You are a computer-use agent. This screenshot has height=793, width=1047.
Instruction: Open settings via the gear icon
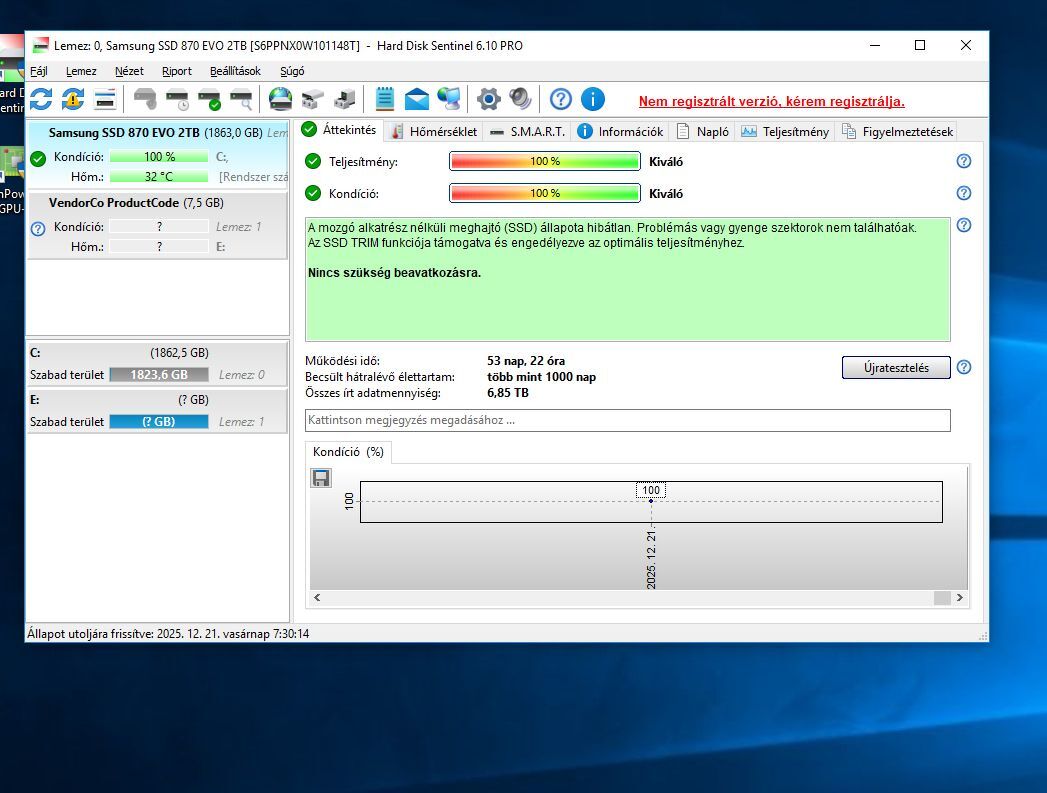tap(488, 99)
